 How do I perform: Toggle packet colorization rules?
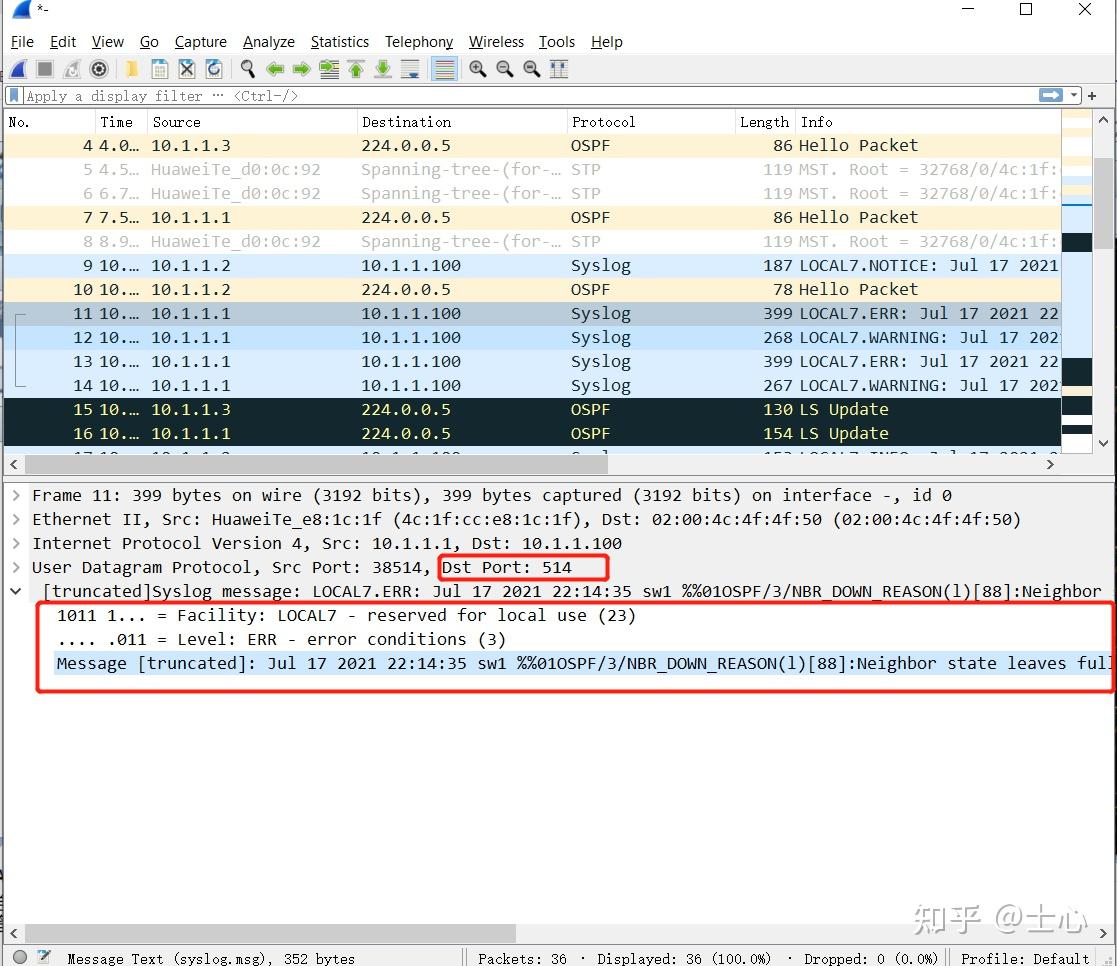coord(444,69)
